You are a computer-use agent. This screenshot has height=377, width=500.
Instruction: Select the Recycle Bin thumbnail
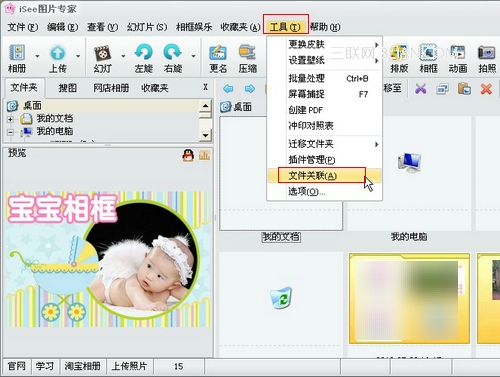[x=281, y=297]
